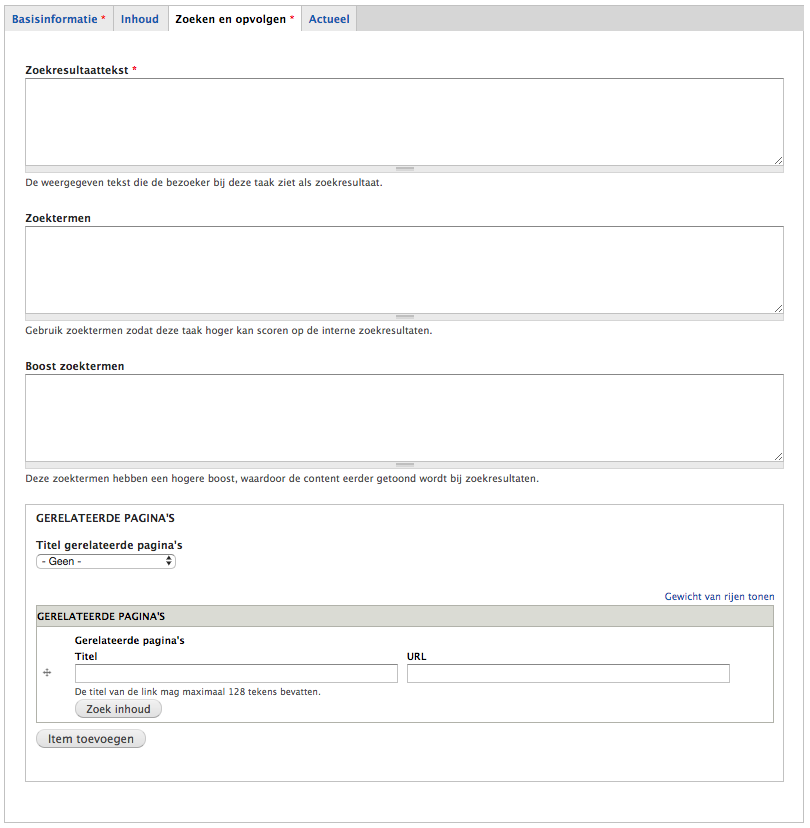Image resolution: width=810 pixels, height=828 pixels.
Task: Switch to the Basisinformatie tab
Action: [58, 19]
